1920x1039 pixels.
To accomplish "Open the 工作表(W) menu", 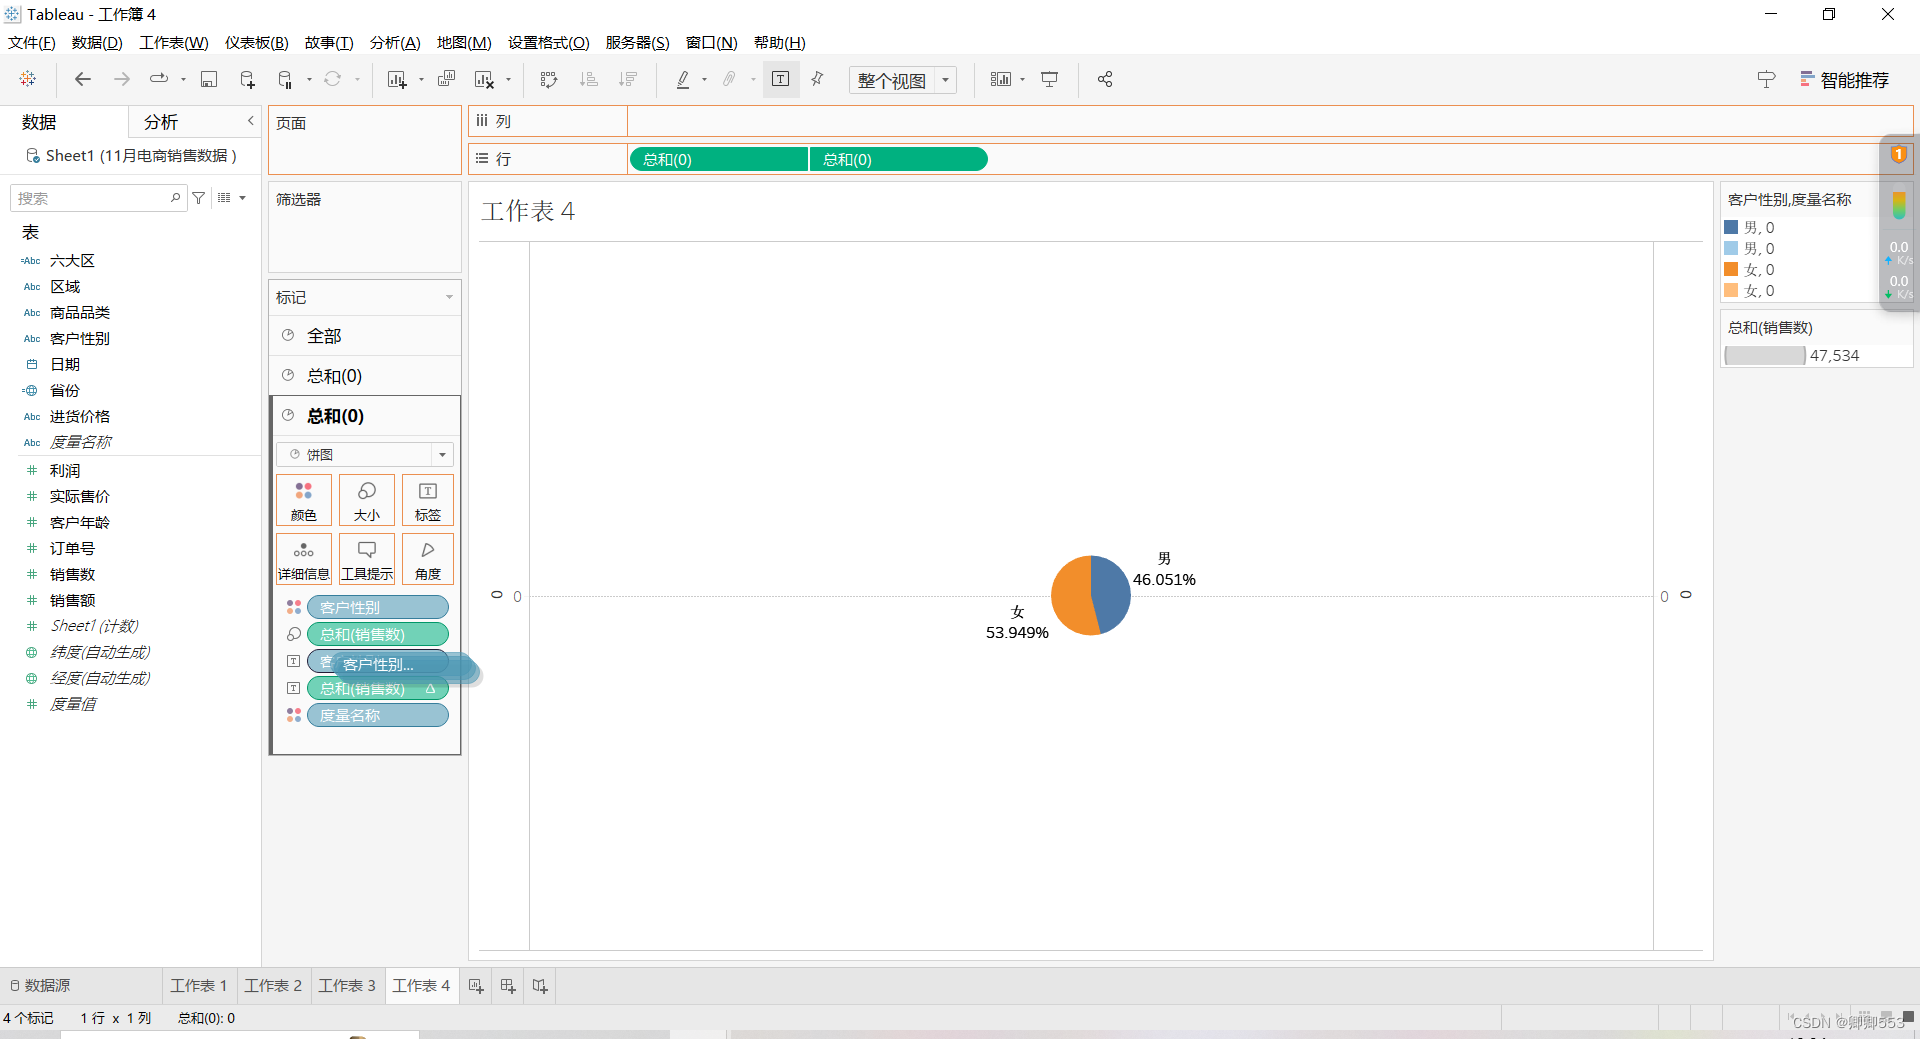I will click(174, 42).
